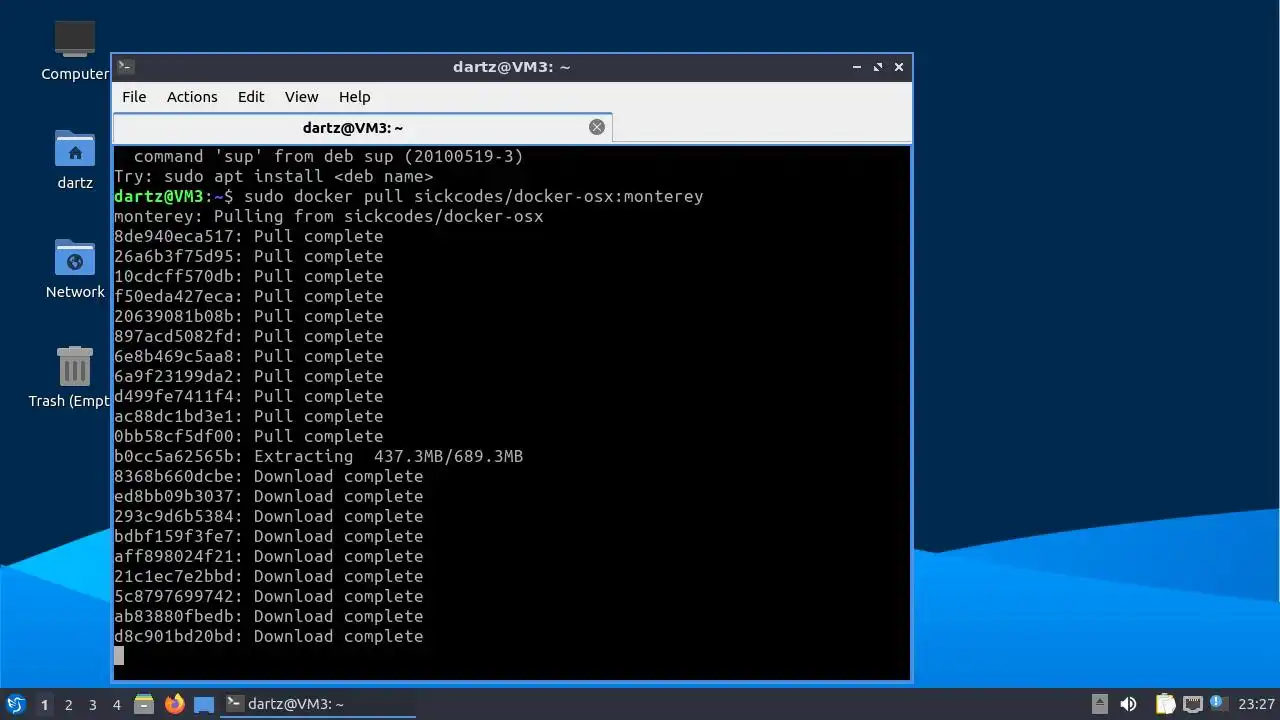Image resolution: width=1280 pixels, height=720 pixels.
Task: Click the line d8c901bd20bd Download complete
Action: click(x=268, y=636)
